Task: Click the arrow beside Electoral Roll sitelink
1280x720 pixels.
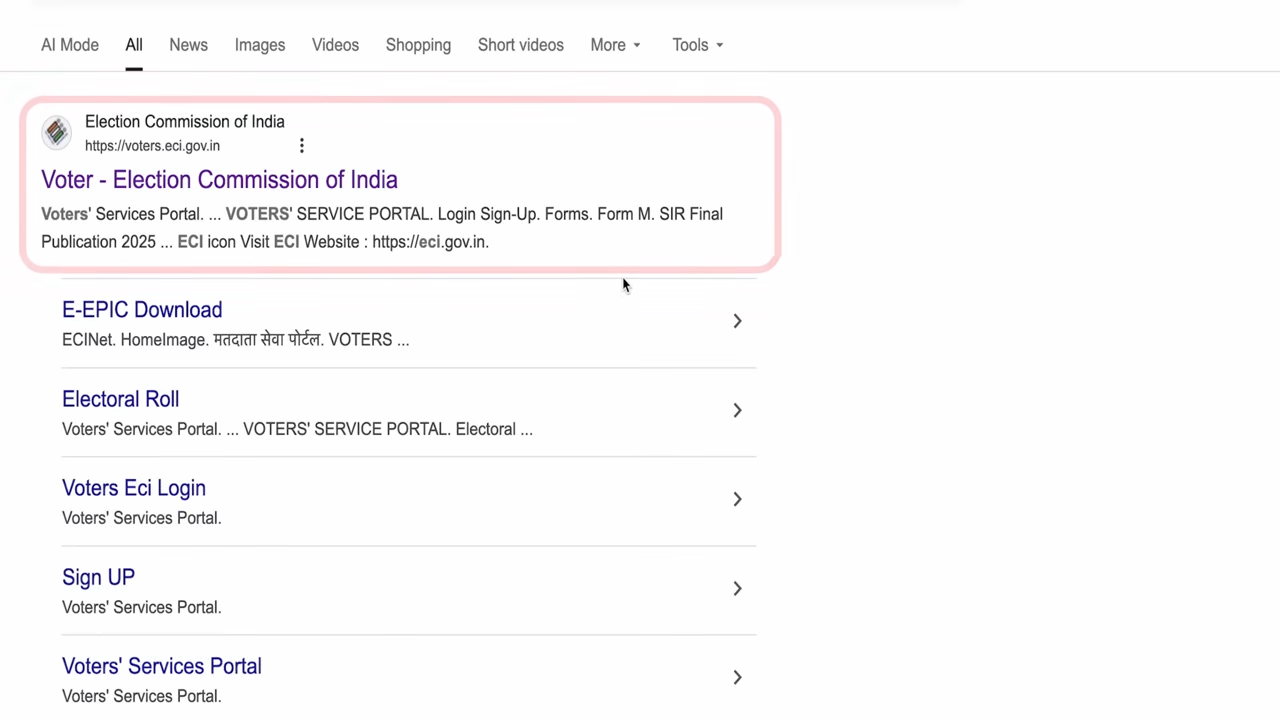Action: point(737,410)
